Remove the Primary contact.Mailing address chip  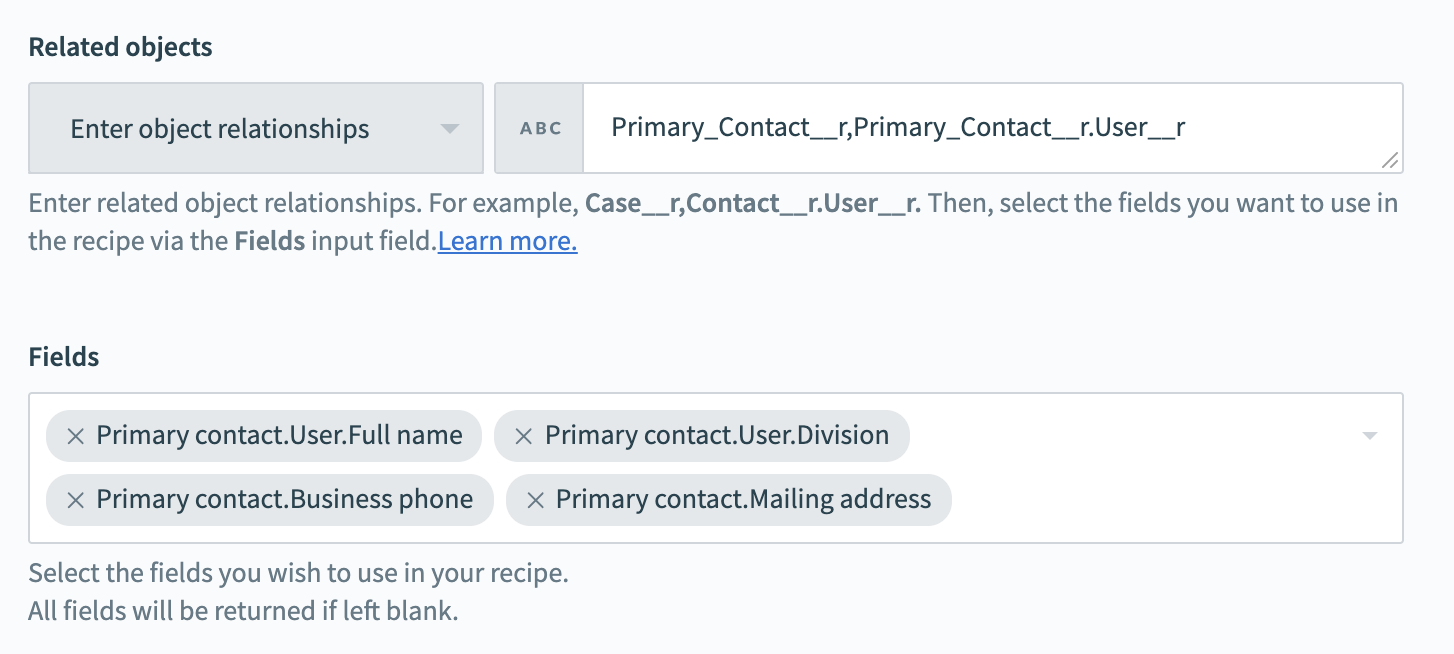(535, 500)
